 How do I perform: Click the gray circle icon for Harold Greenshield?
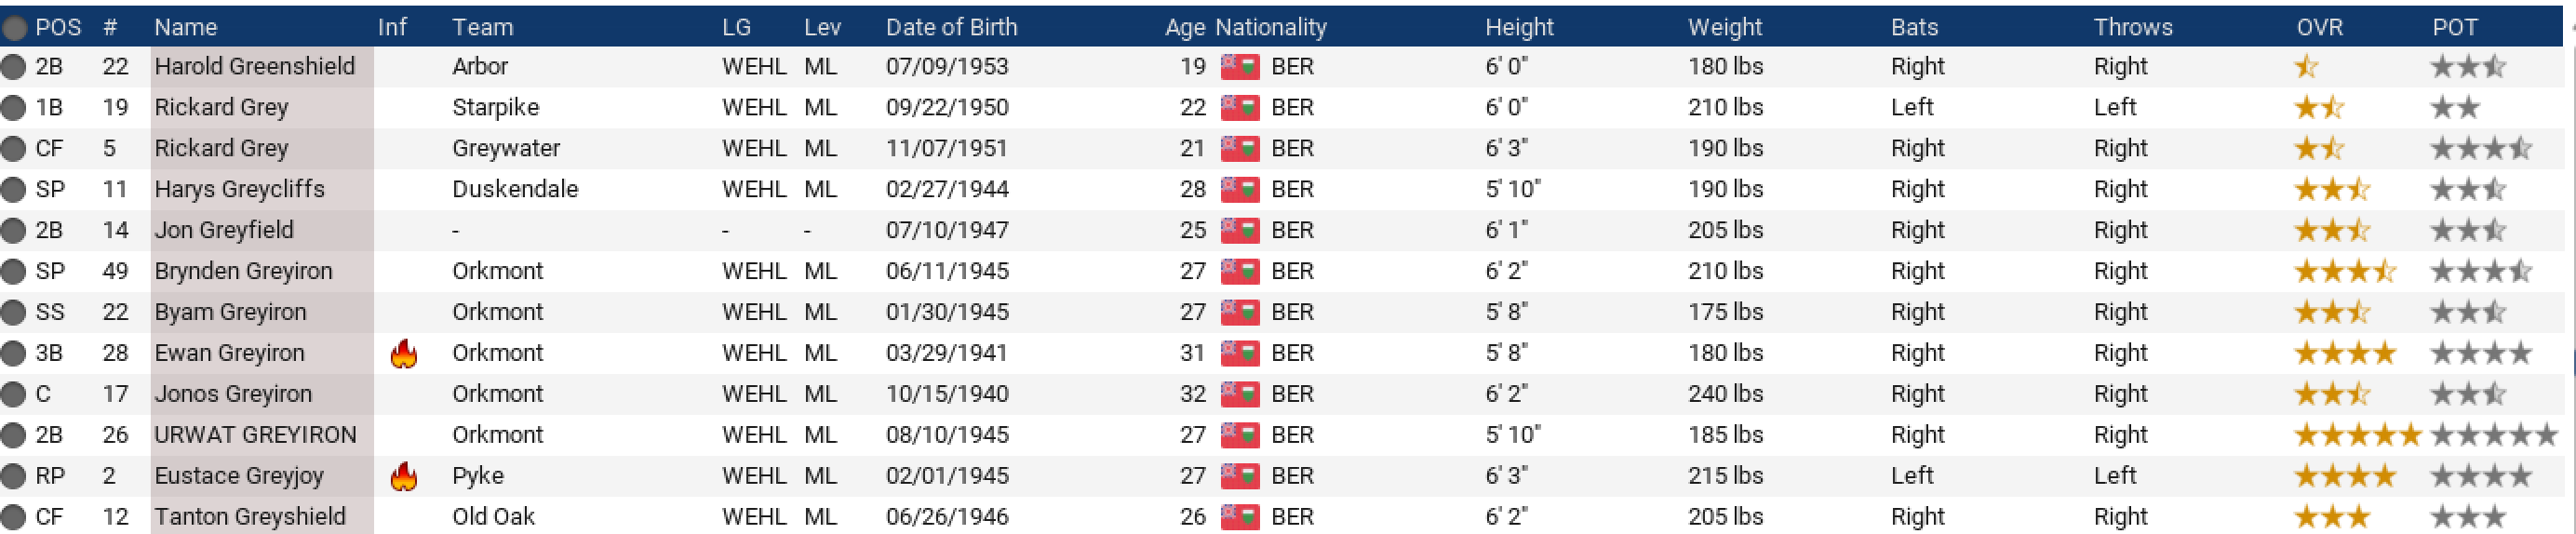click(13, 67)
